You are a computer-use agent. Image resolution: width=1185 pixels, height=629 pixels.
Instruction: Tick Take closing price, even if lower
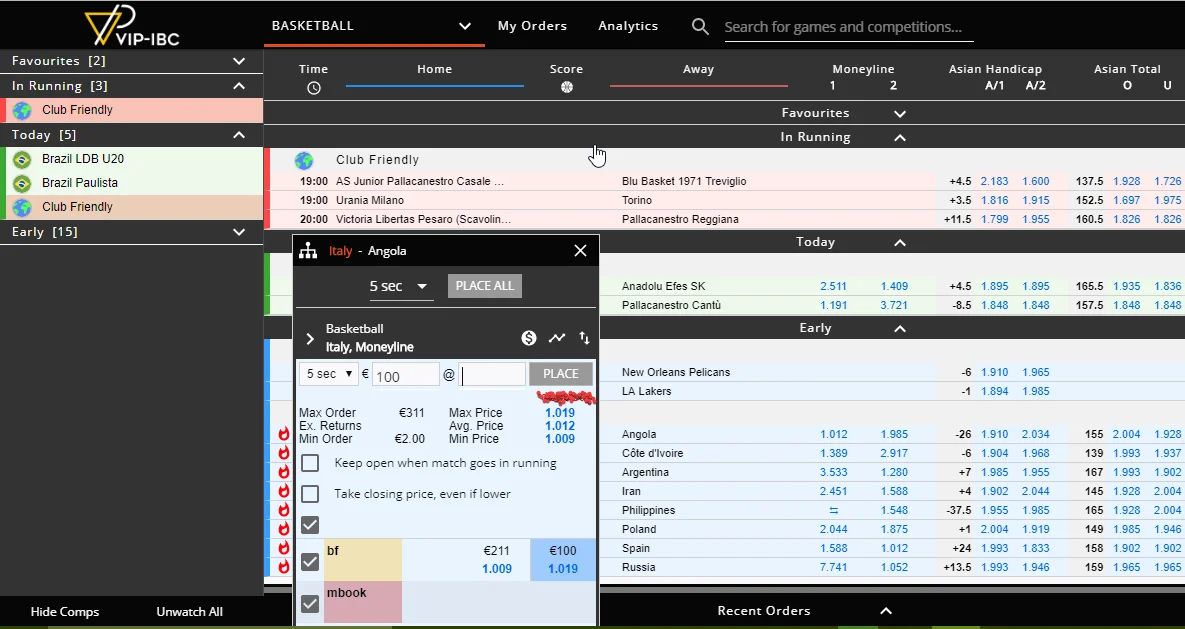pos(311,494)
